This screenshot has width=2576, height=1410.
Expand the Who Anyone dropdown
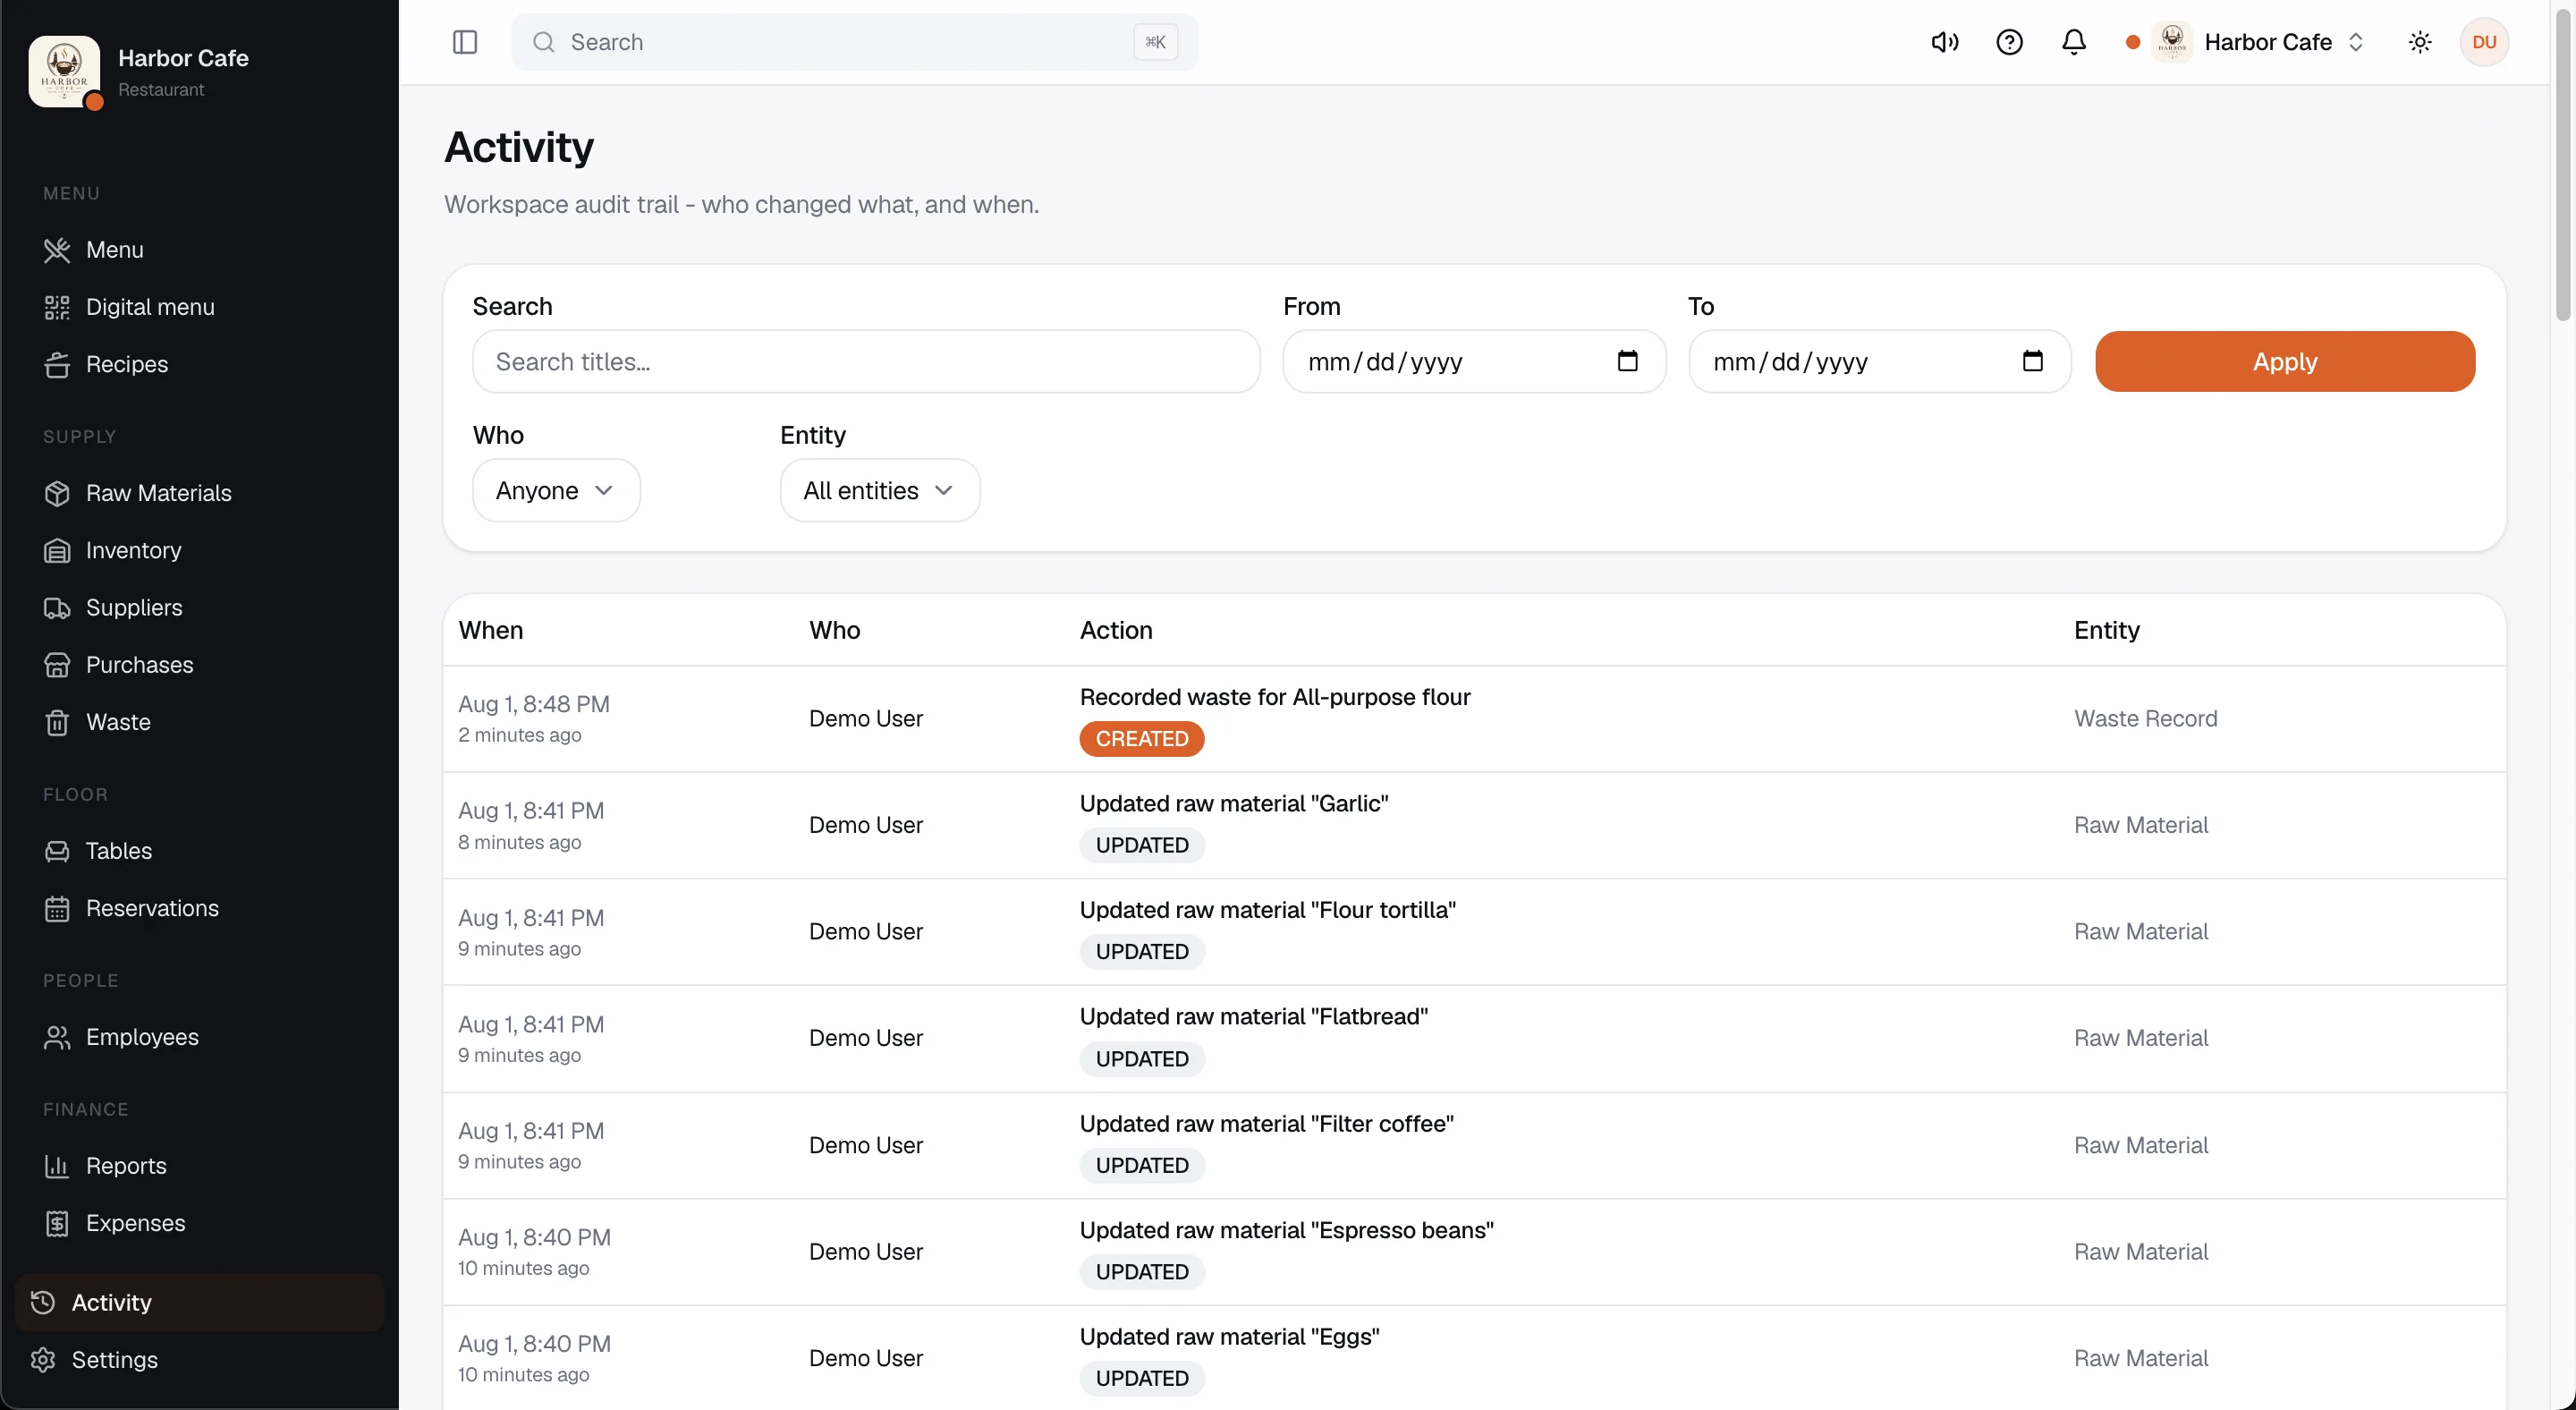[x=556, y=490]
